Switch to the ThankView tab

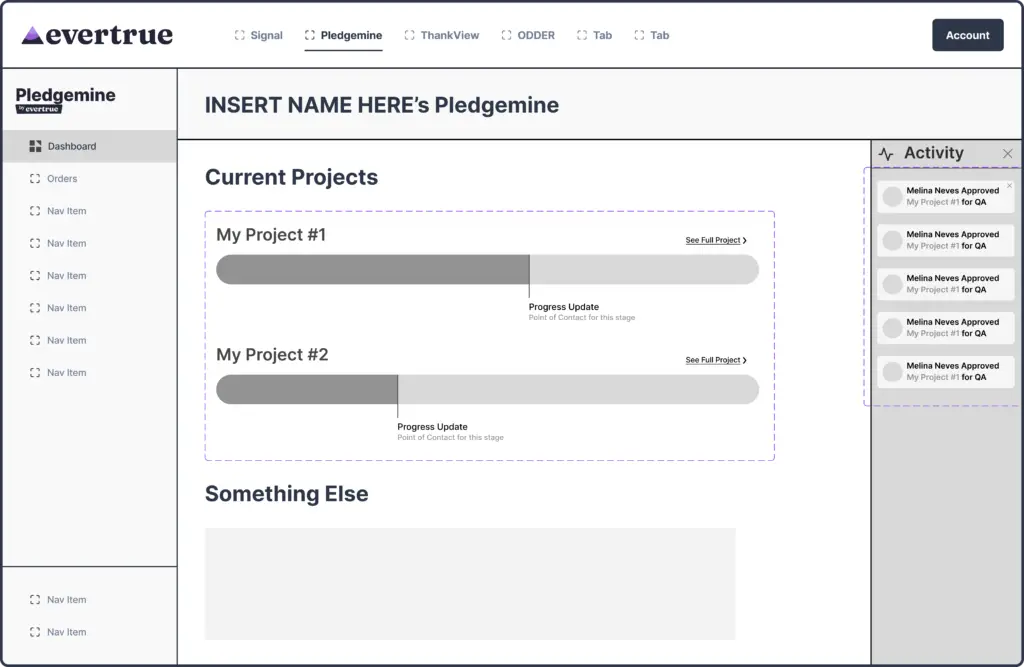[x=441, y=35]
